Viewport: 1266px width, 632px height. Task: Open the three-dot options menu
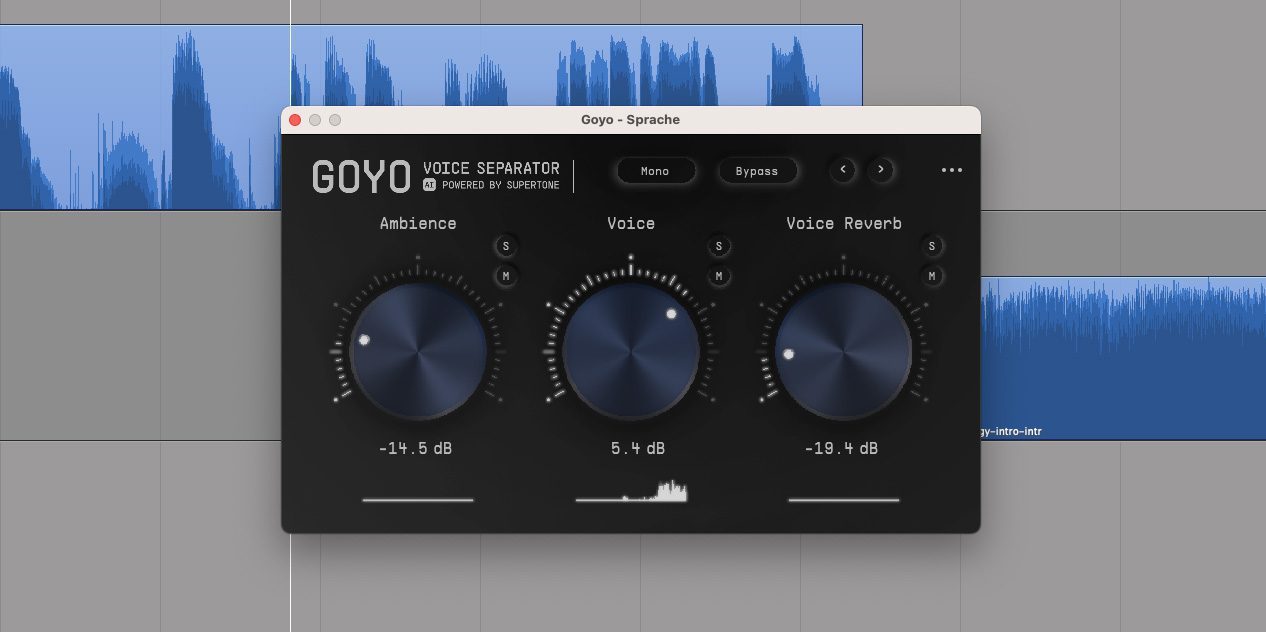(952, 170)
